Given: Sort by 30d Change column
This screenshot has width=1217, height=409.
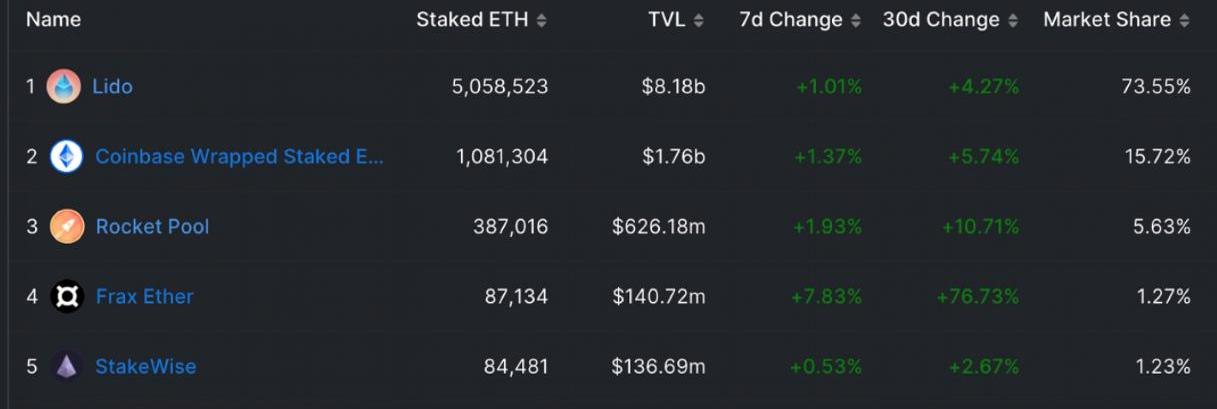Looking at the screenshot, I should 1012,20.
